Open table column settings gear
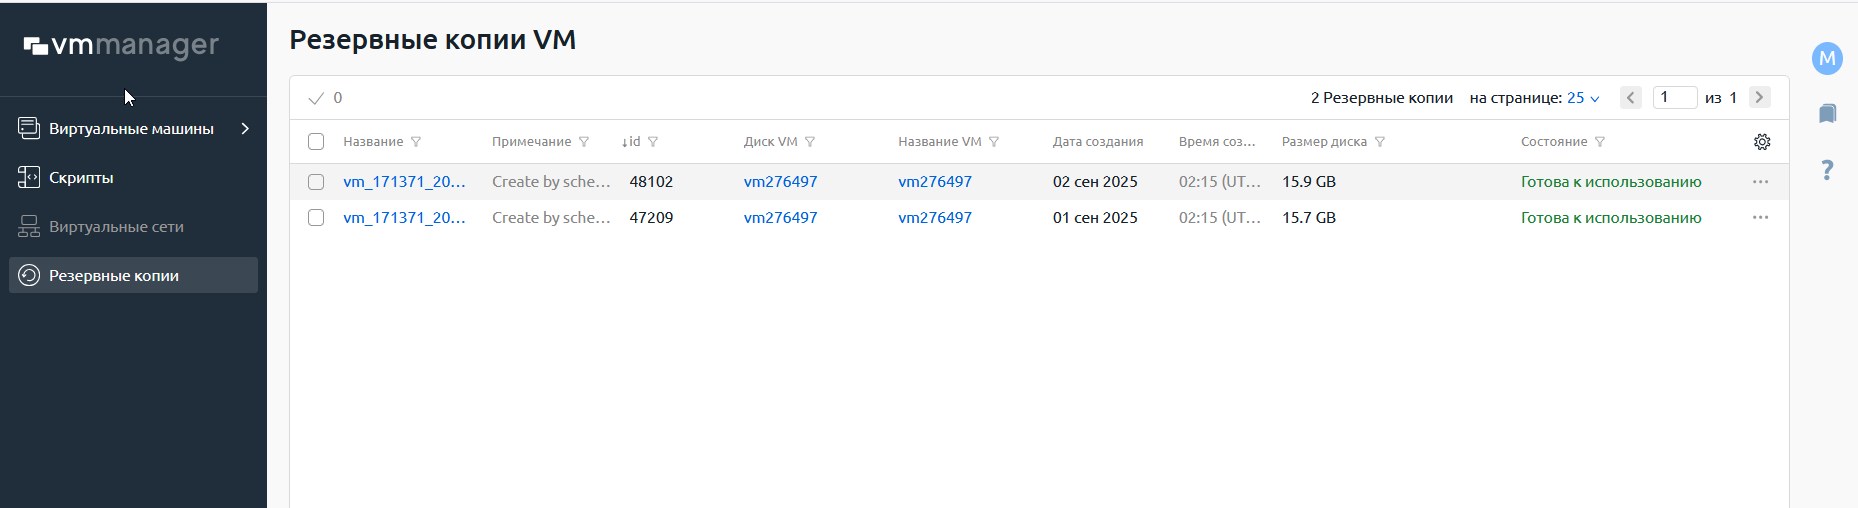This screenshot has width=1858, height=508. [x=1762, y=142]
